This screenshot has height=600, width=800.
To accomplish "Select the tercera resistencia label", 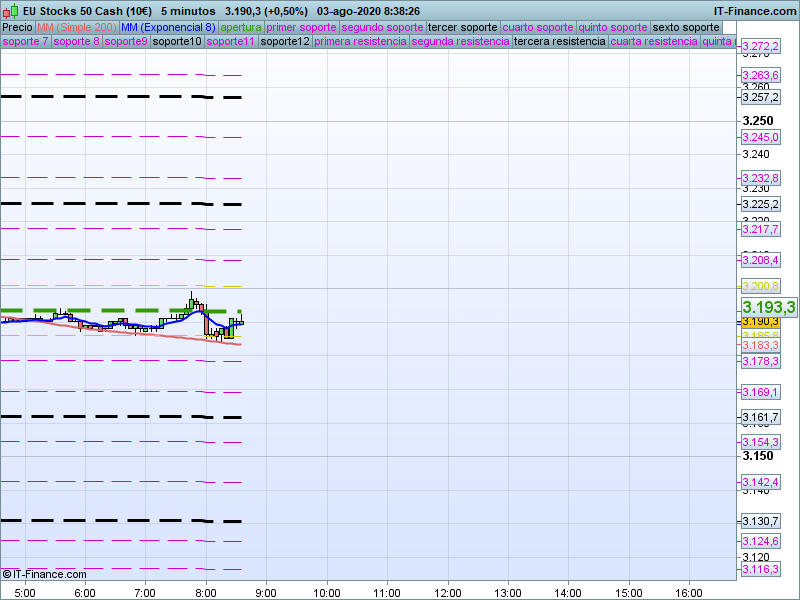I will 558,42.
